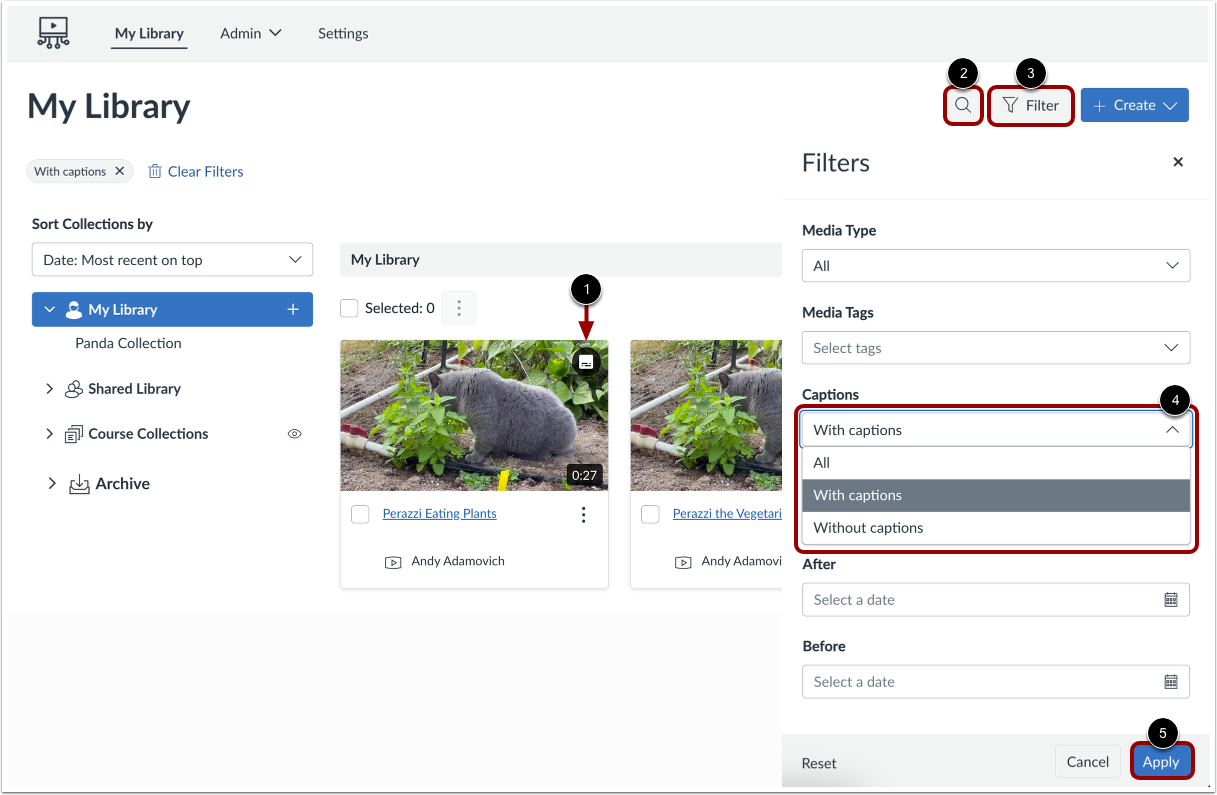Select Panda Collection
Screen dimensions: 1217x795
tap(128, 343)
